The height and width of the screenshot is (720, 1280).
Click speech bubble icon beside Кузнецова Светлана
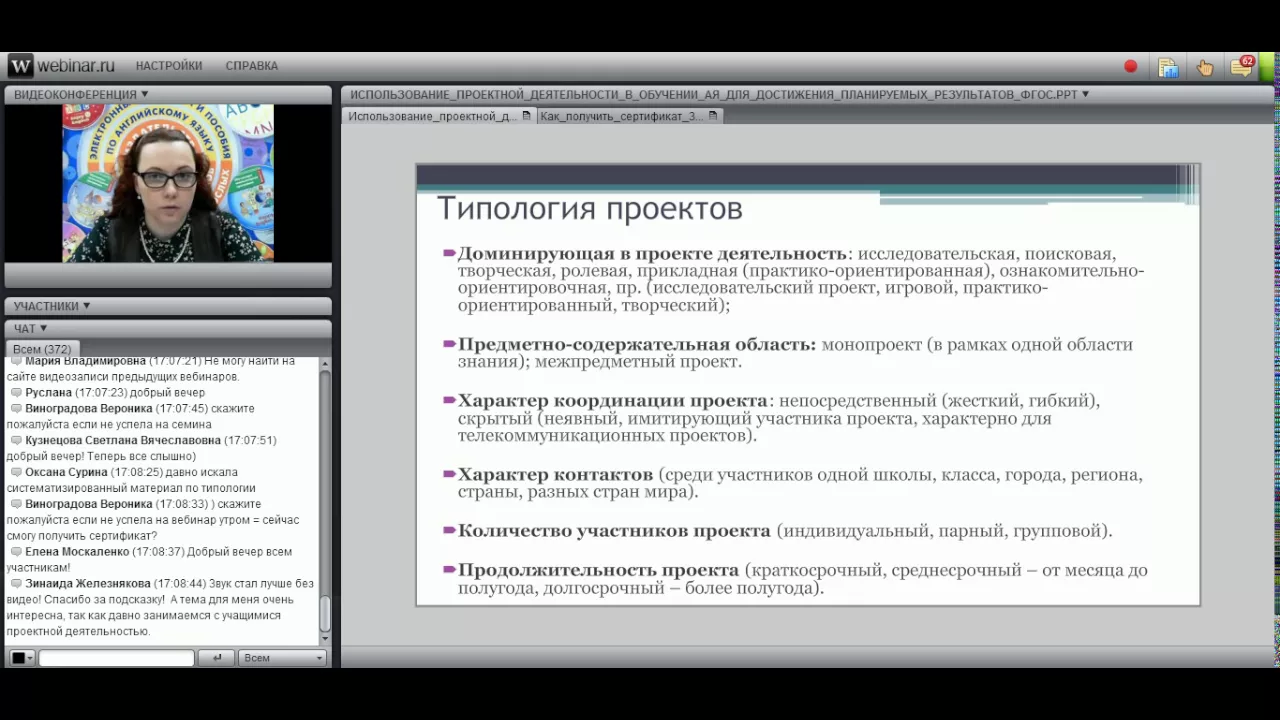click(x=16, y=440)
